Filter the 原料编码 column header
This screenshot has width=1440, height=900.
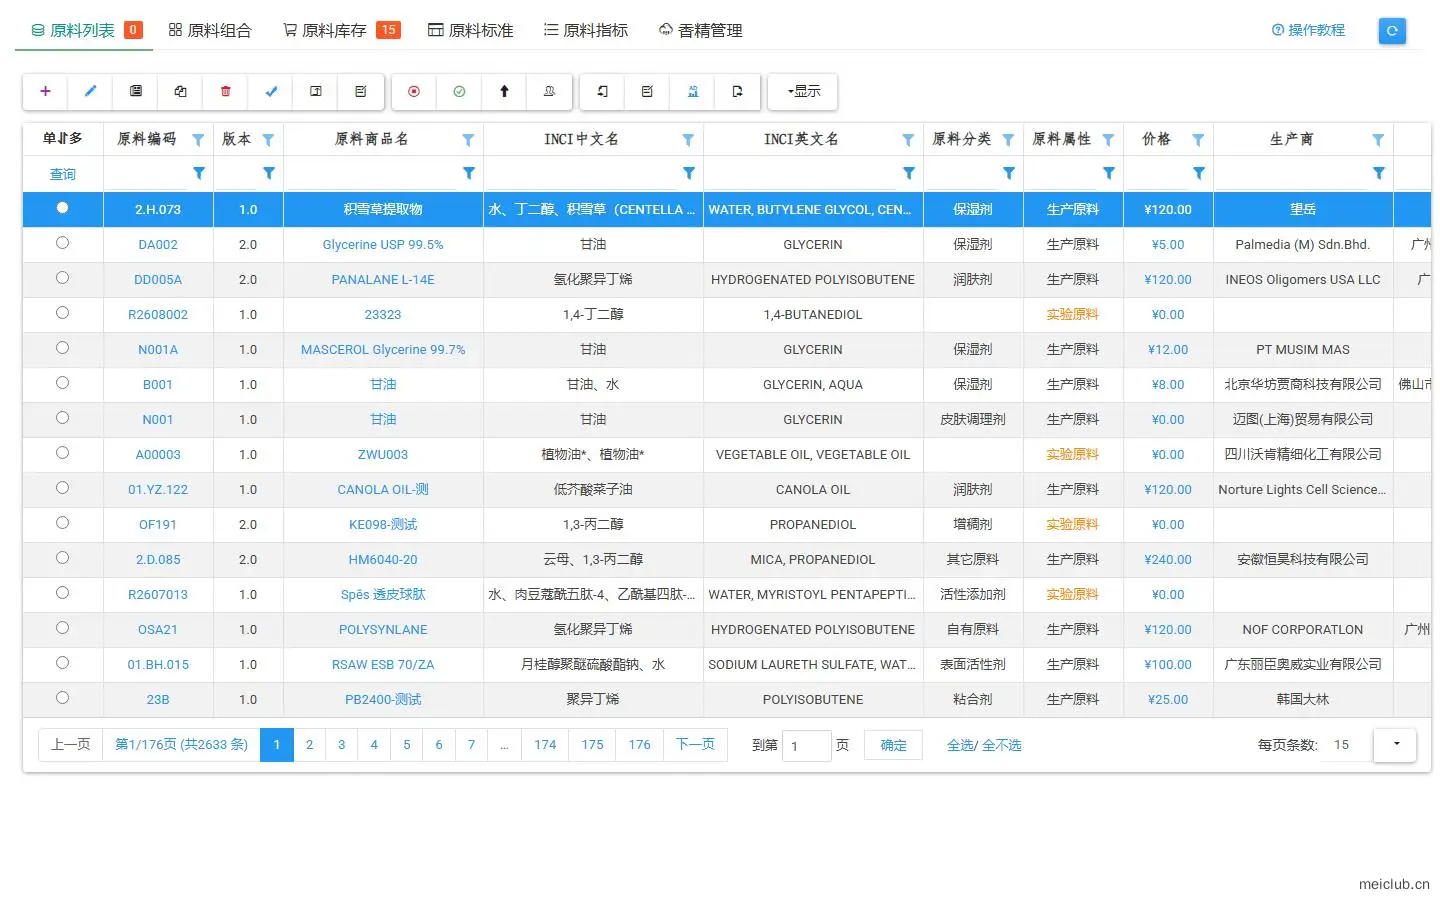tap(198, 140)
